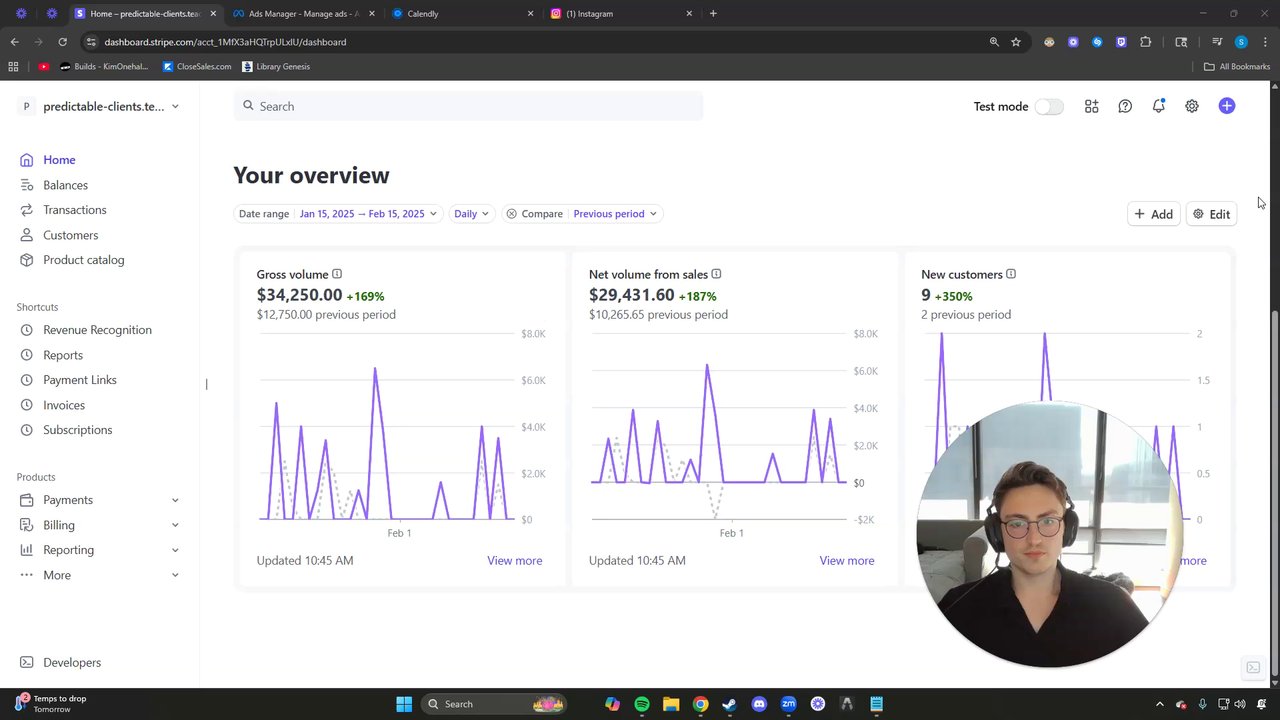Switch to the Instagram tab
The height and width of the screenshot is (720, 1280).
click(622, 14)
